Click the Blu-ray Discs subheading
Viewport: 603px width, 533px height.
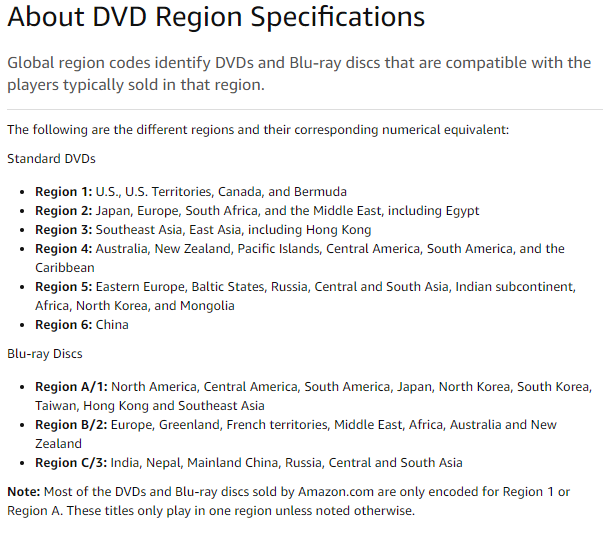click(x=45, y=353)
